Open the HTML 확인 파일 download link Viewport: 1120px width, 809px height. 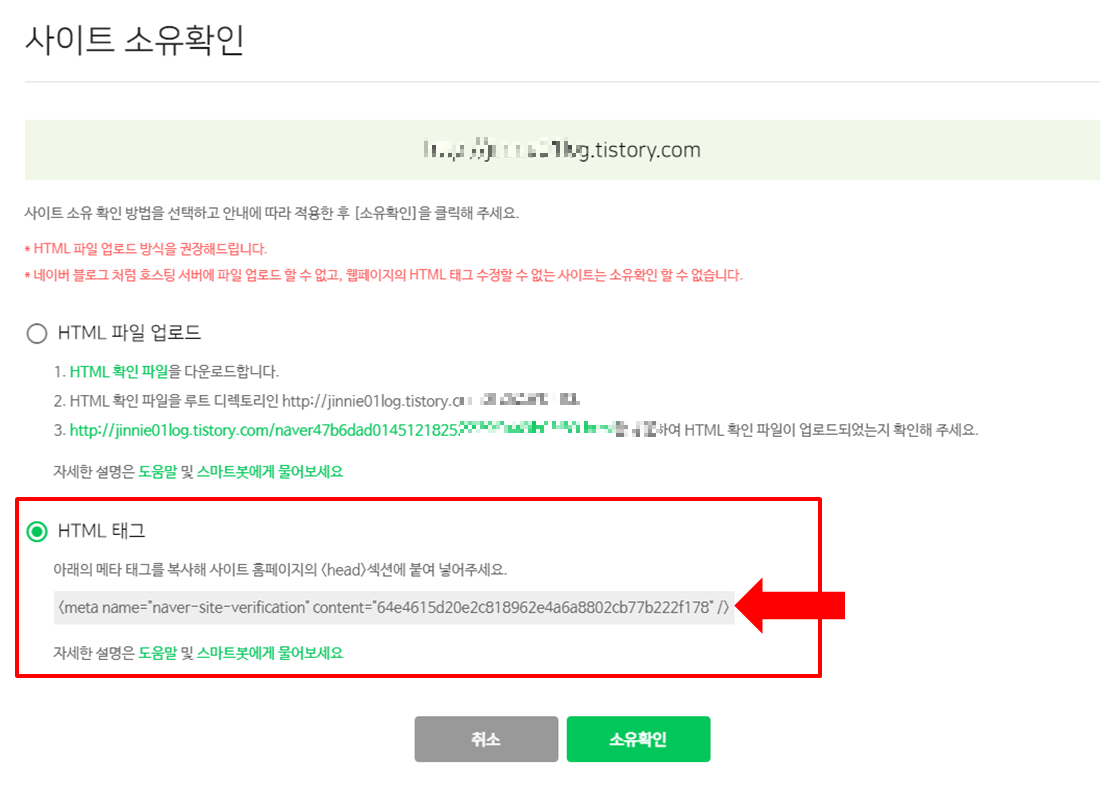[119, 371]
